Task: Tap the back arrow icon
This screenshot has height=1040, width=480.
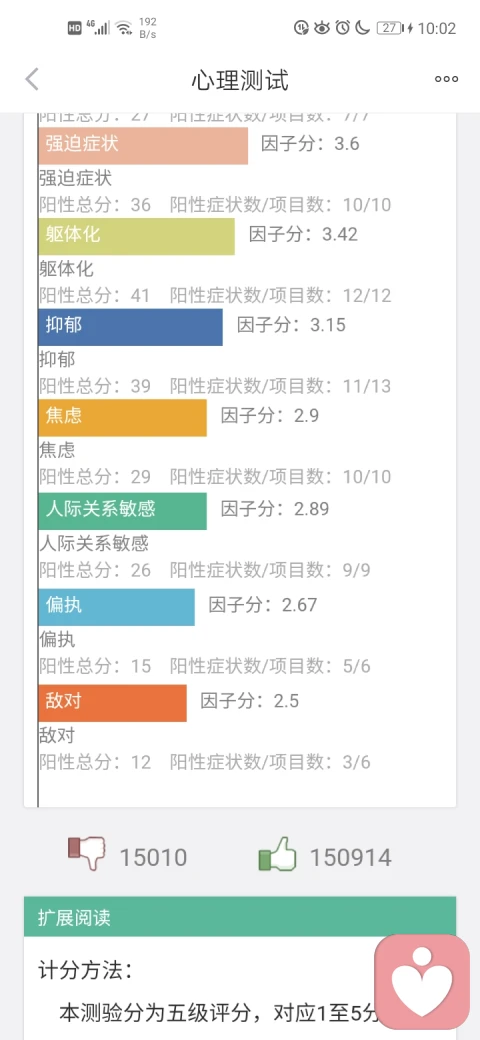Action: (x=32, y=80)
